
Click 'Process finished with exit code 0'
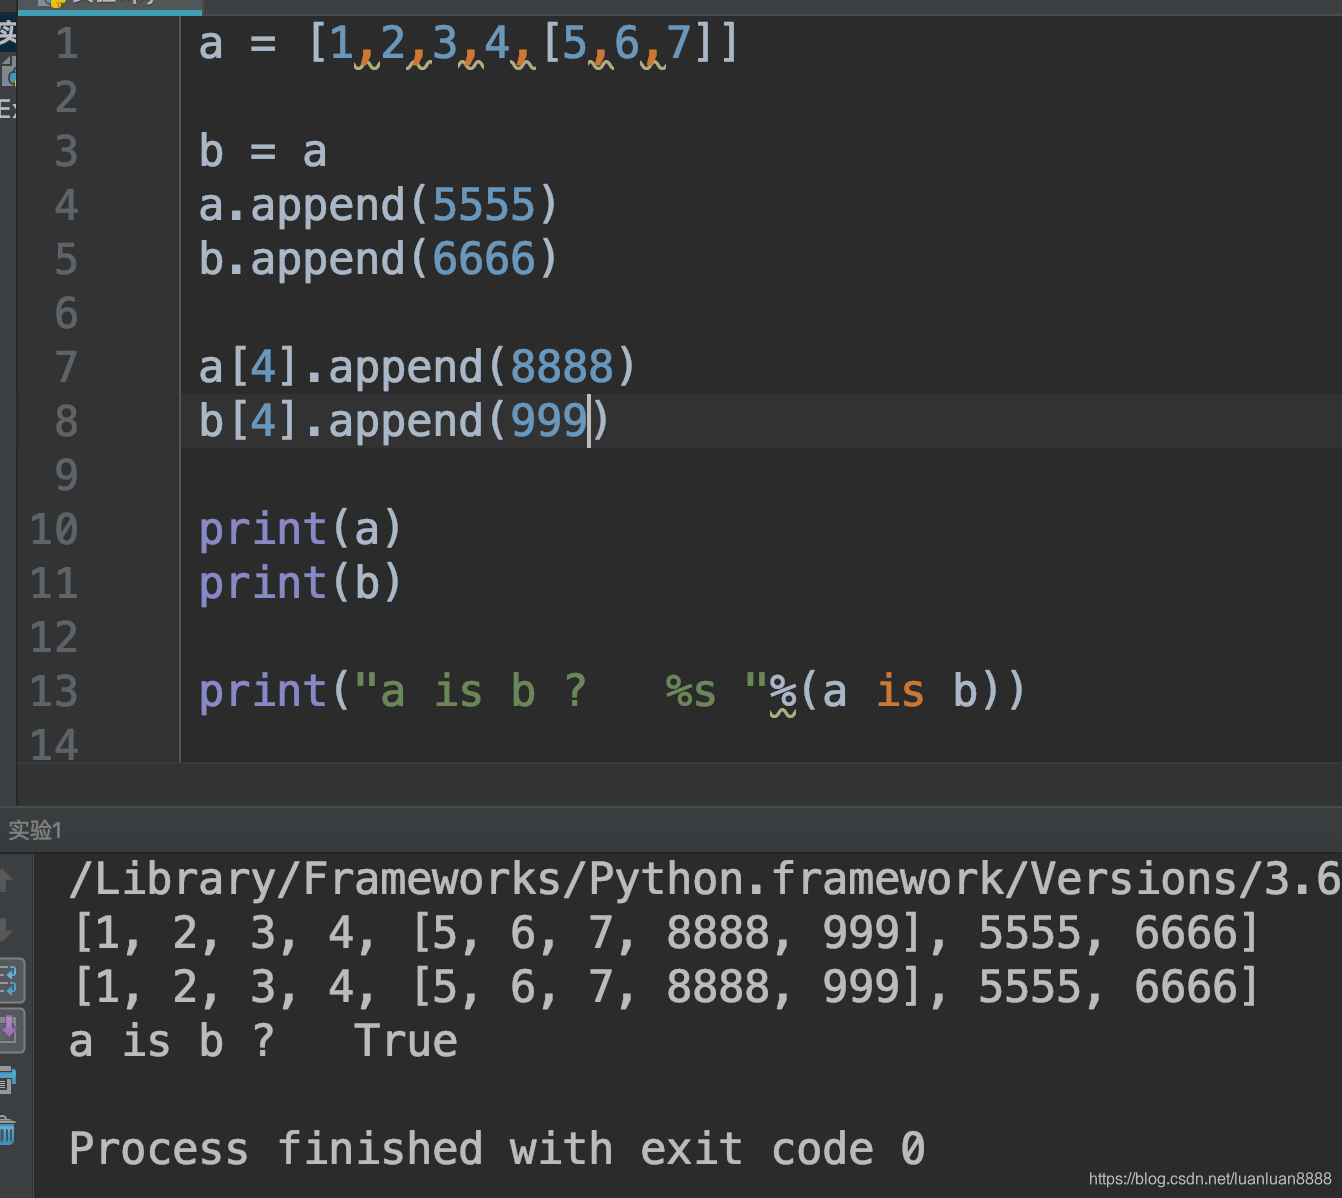(497, 1149)
